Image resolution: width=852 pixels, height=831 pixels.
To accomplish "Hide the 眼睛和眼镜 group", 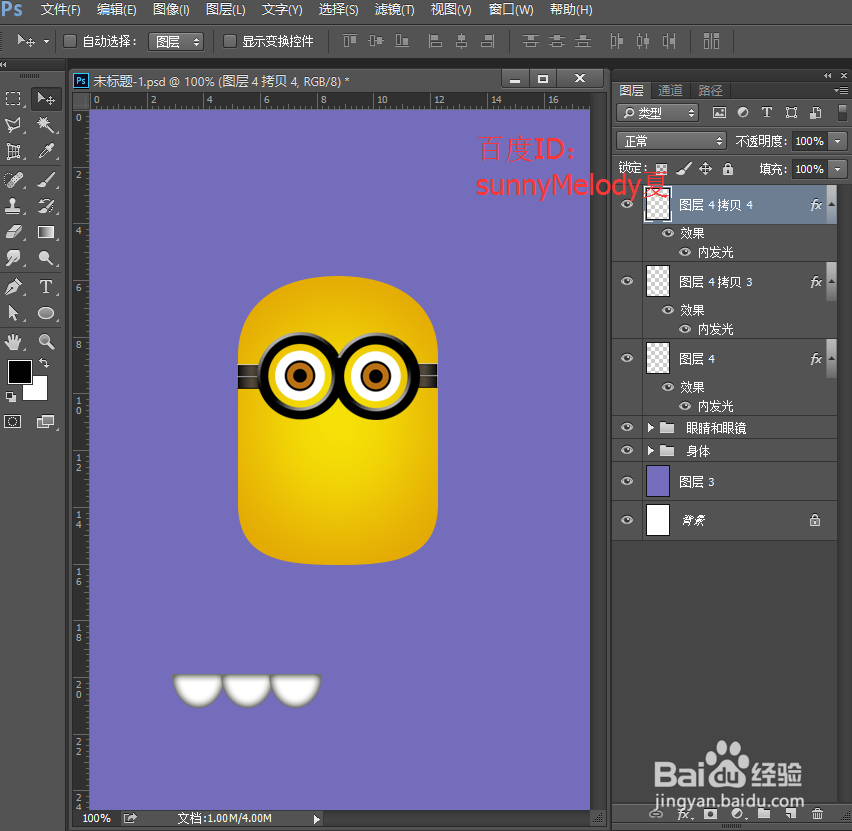I will click(627, 427).
